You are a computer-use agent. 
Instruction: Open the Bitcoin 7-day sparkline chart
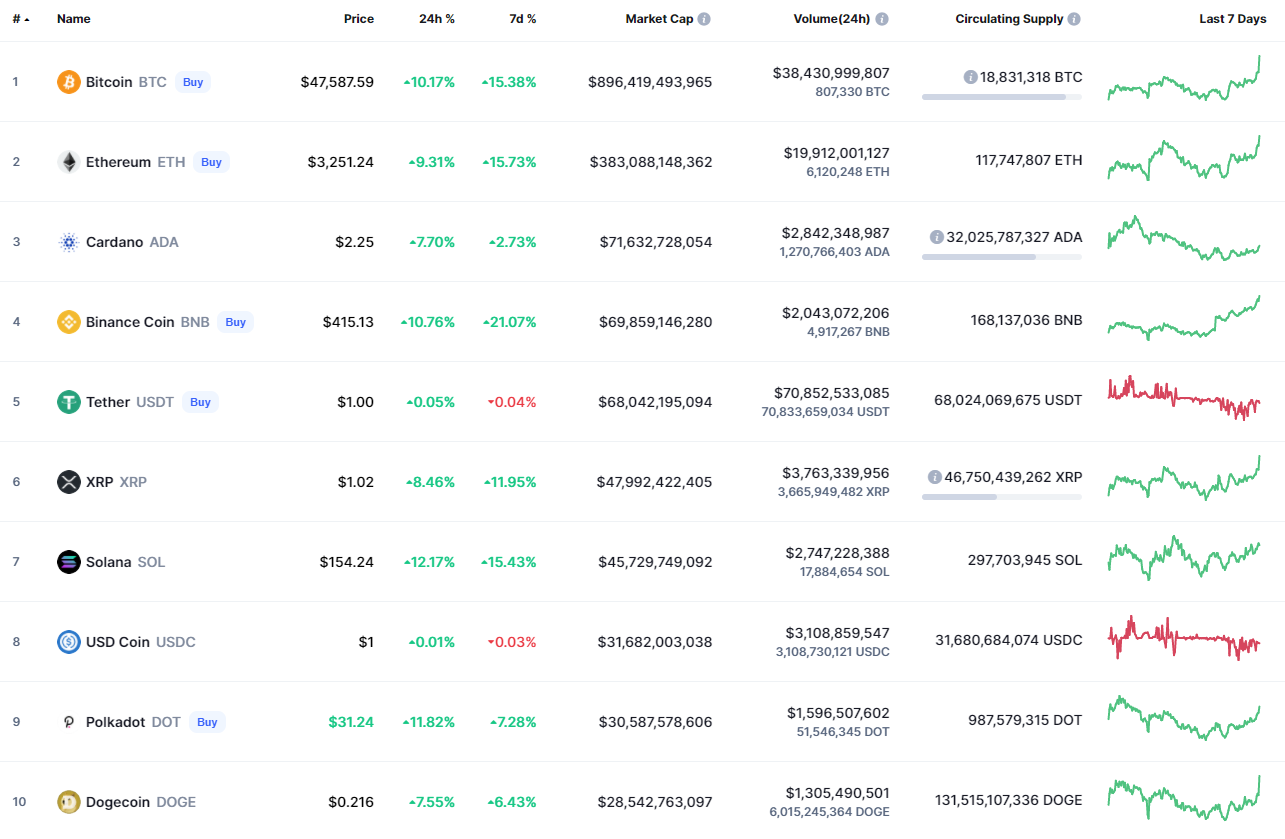(1184, 78)
